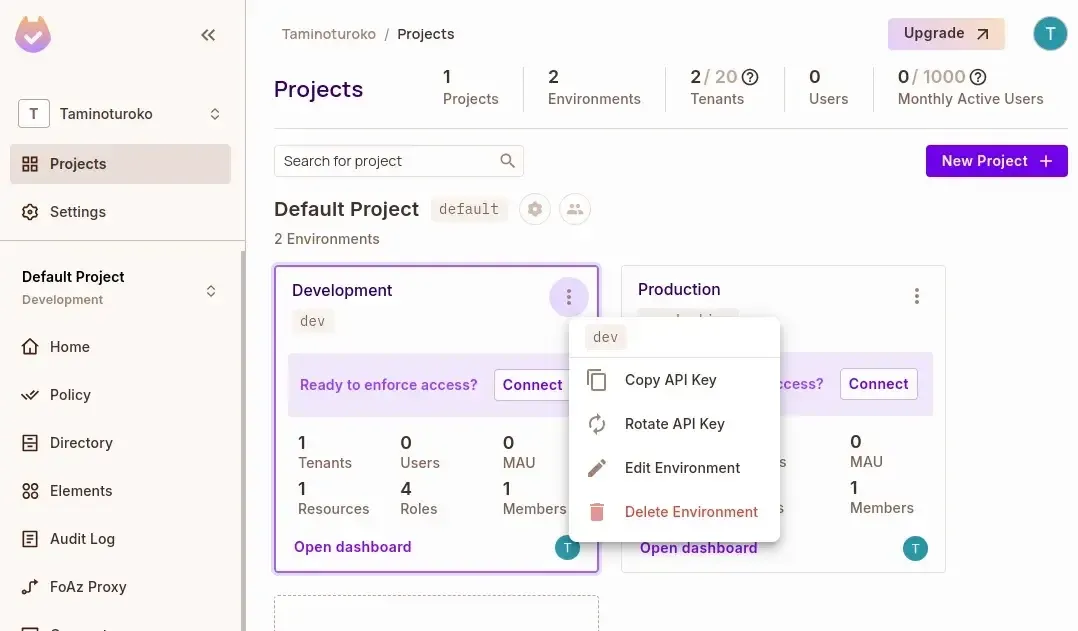The width and height of the screenshot is (1078, 631).
Task: Click the Permit logo icon
Action: (x=33, y=35)
